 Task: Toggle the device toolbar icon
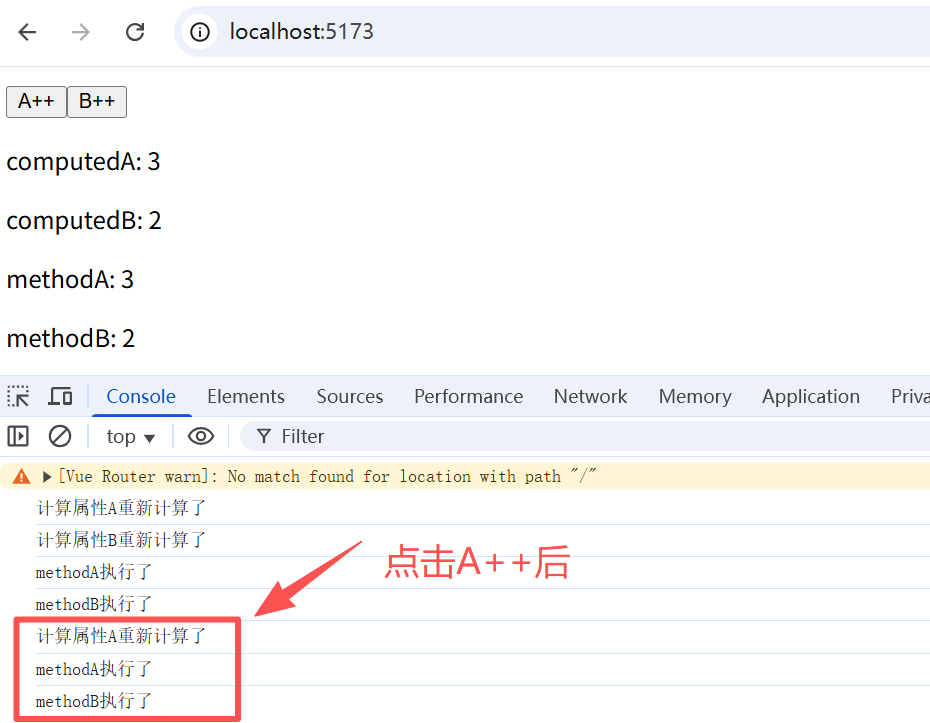click(60, 396)
